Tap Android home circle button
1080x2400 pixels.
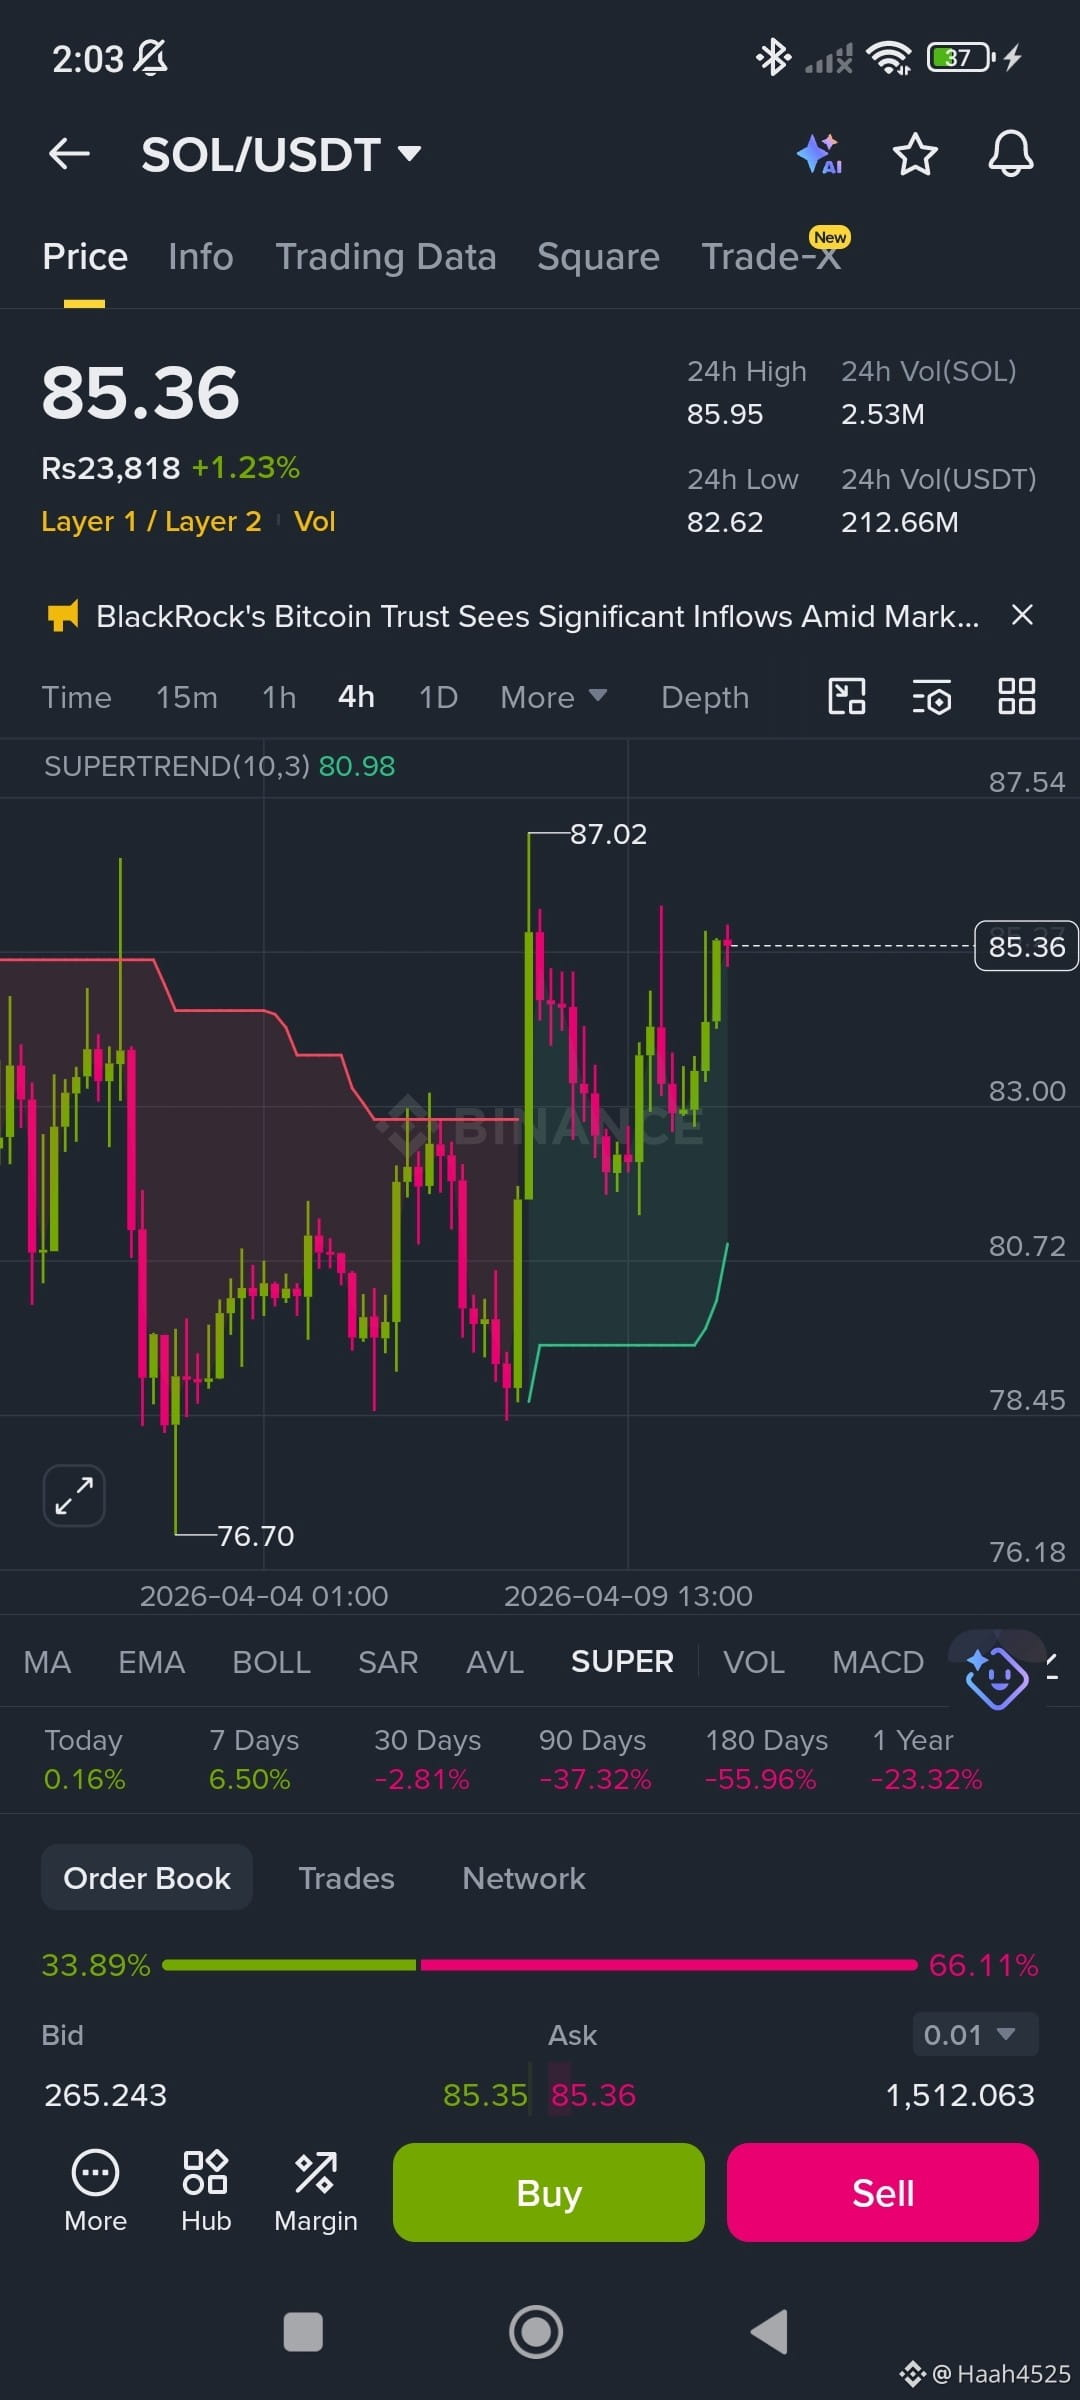coord(536,2332)
